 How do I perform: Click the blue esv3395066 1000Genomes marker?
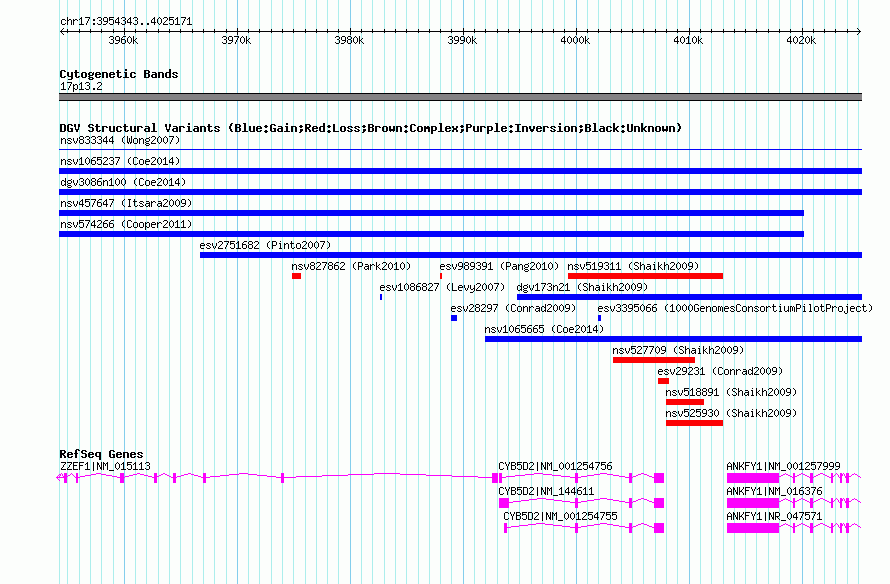pyautogui.click(x=599, y=318)
